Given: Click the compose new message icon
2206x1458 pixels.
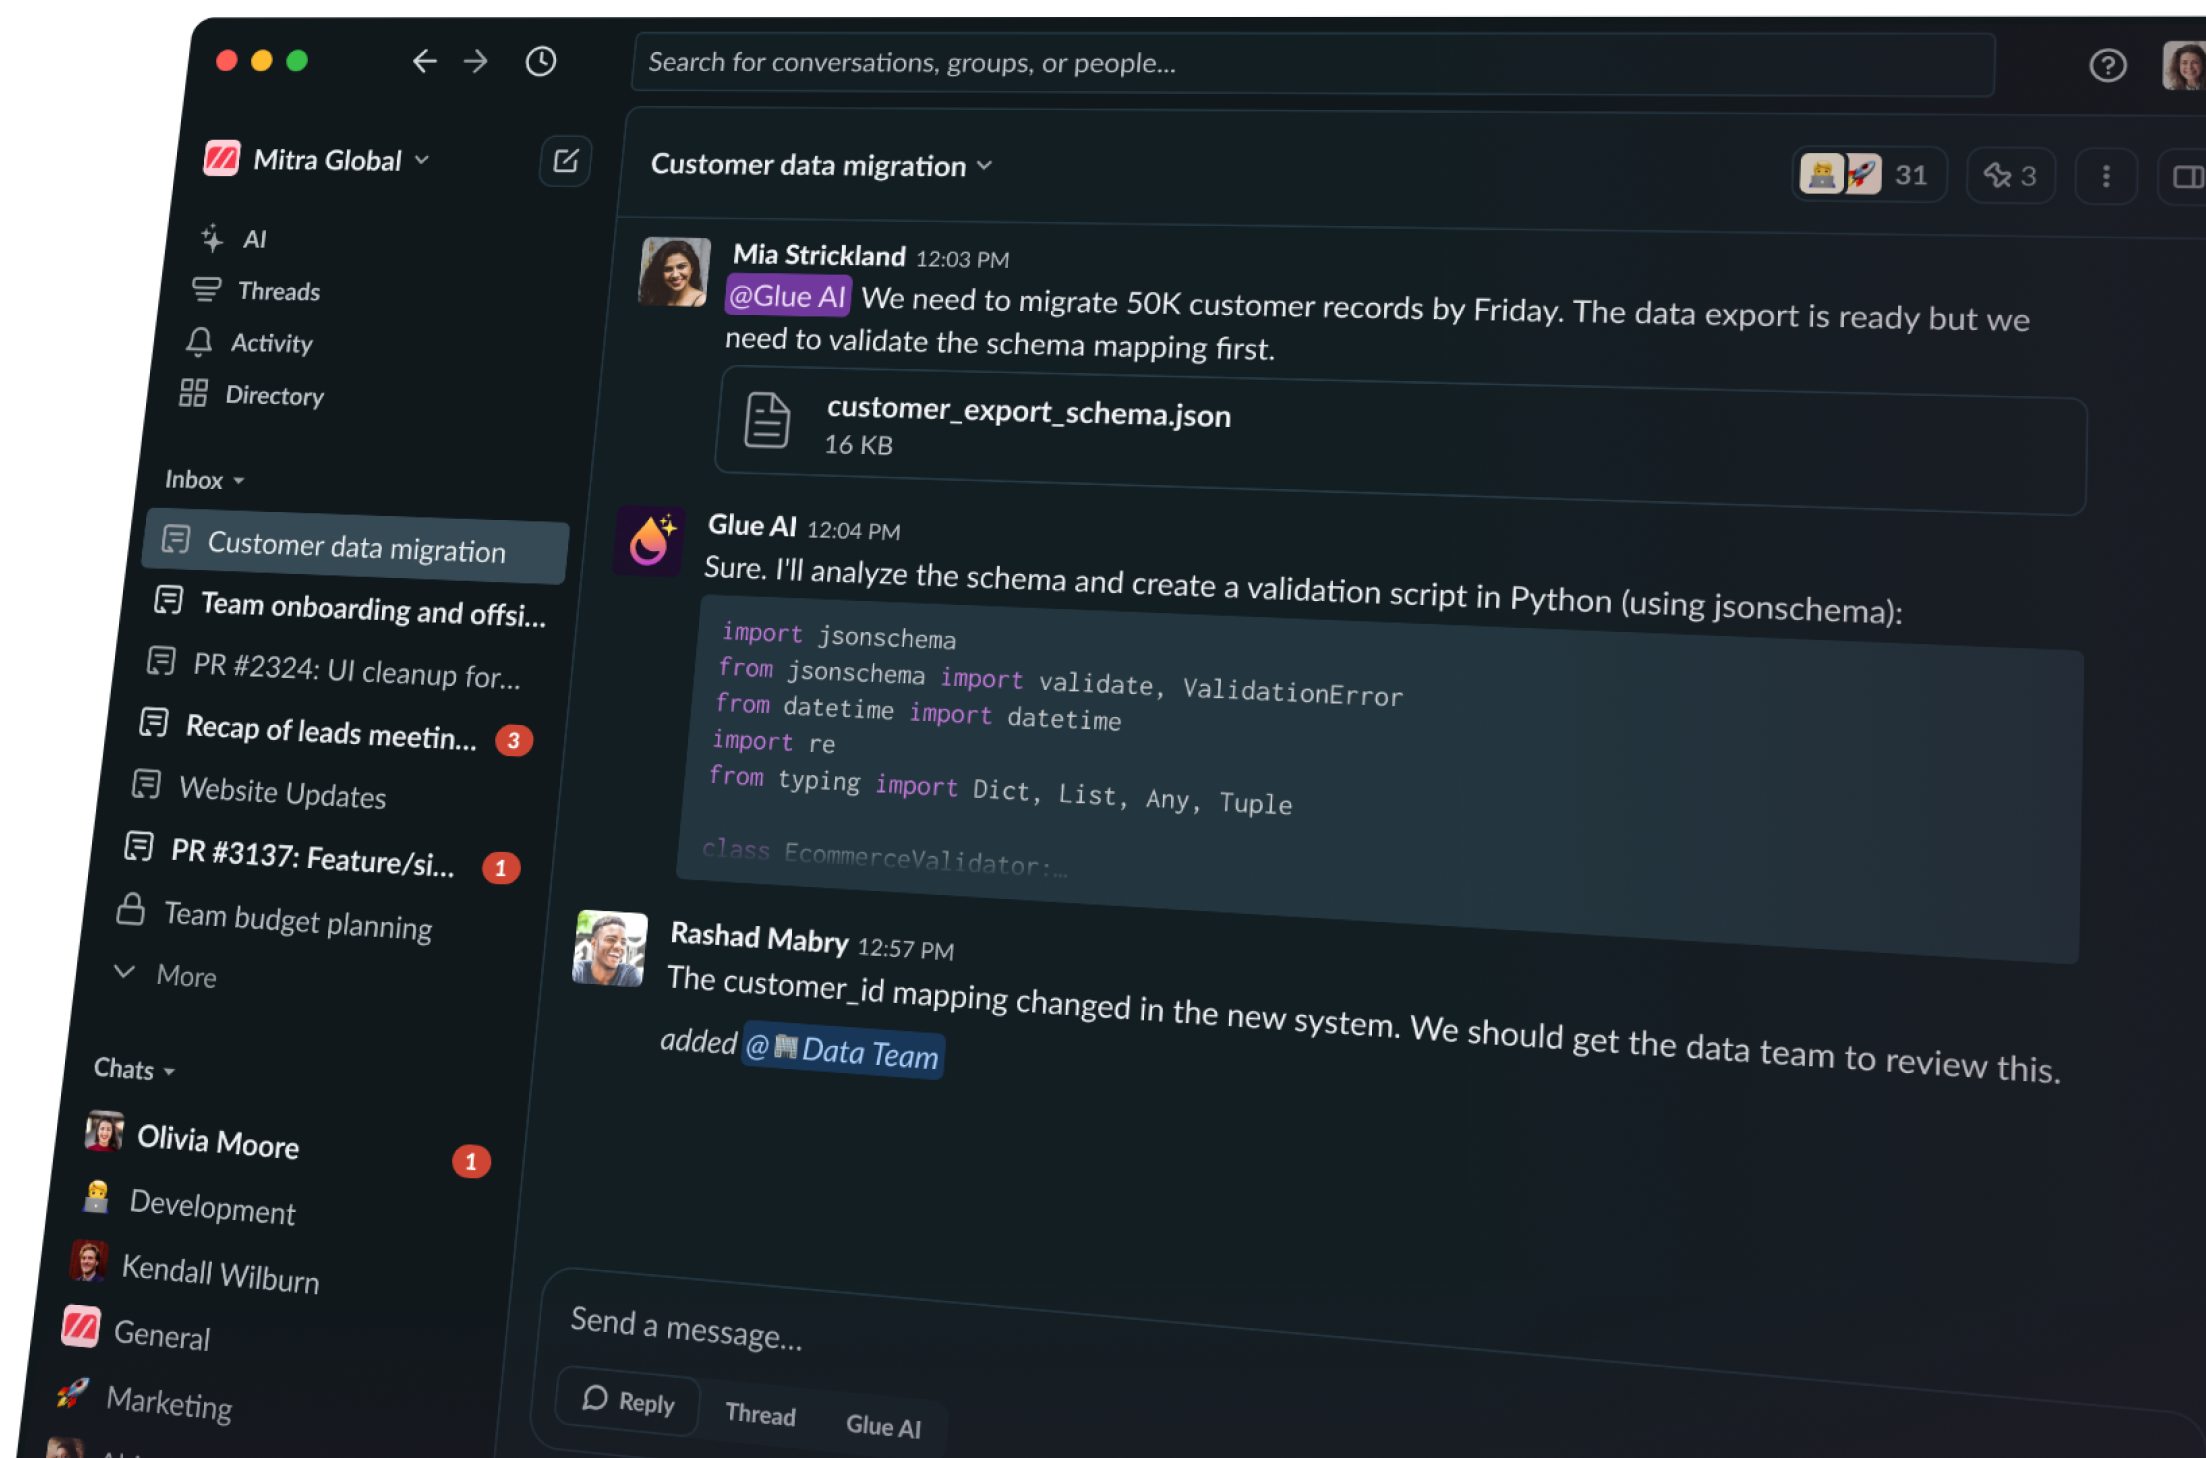Looking at the screenshot, I should tap(566, 161).
